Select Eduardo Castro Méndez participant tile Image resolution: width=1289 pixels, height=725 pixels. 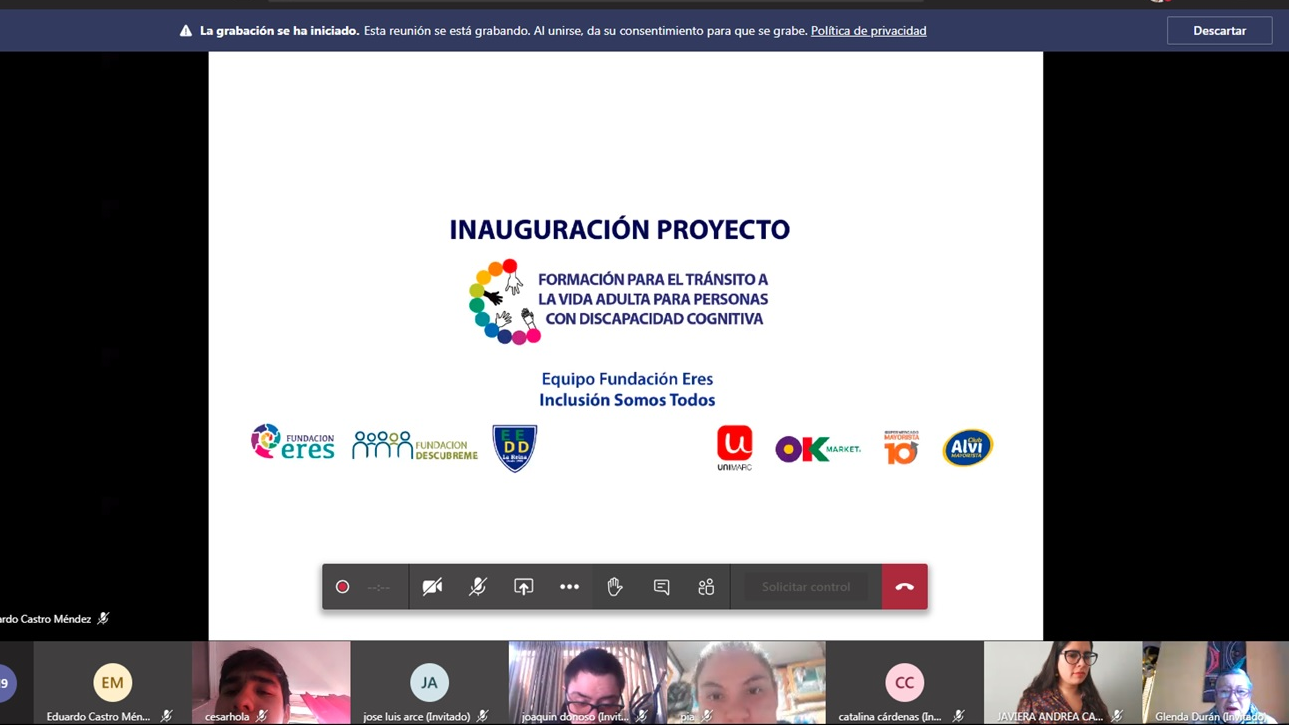pyautogui.click(x=112, y=683)
